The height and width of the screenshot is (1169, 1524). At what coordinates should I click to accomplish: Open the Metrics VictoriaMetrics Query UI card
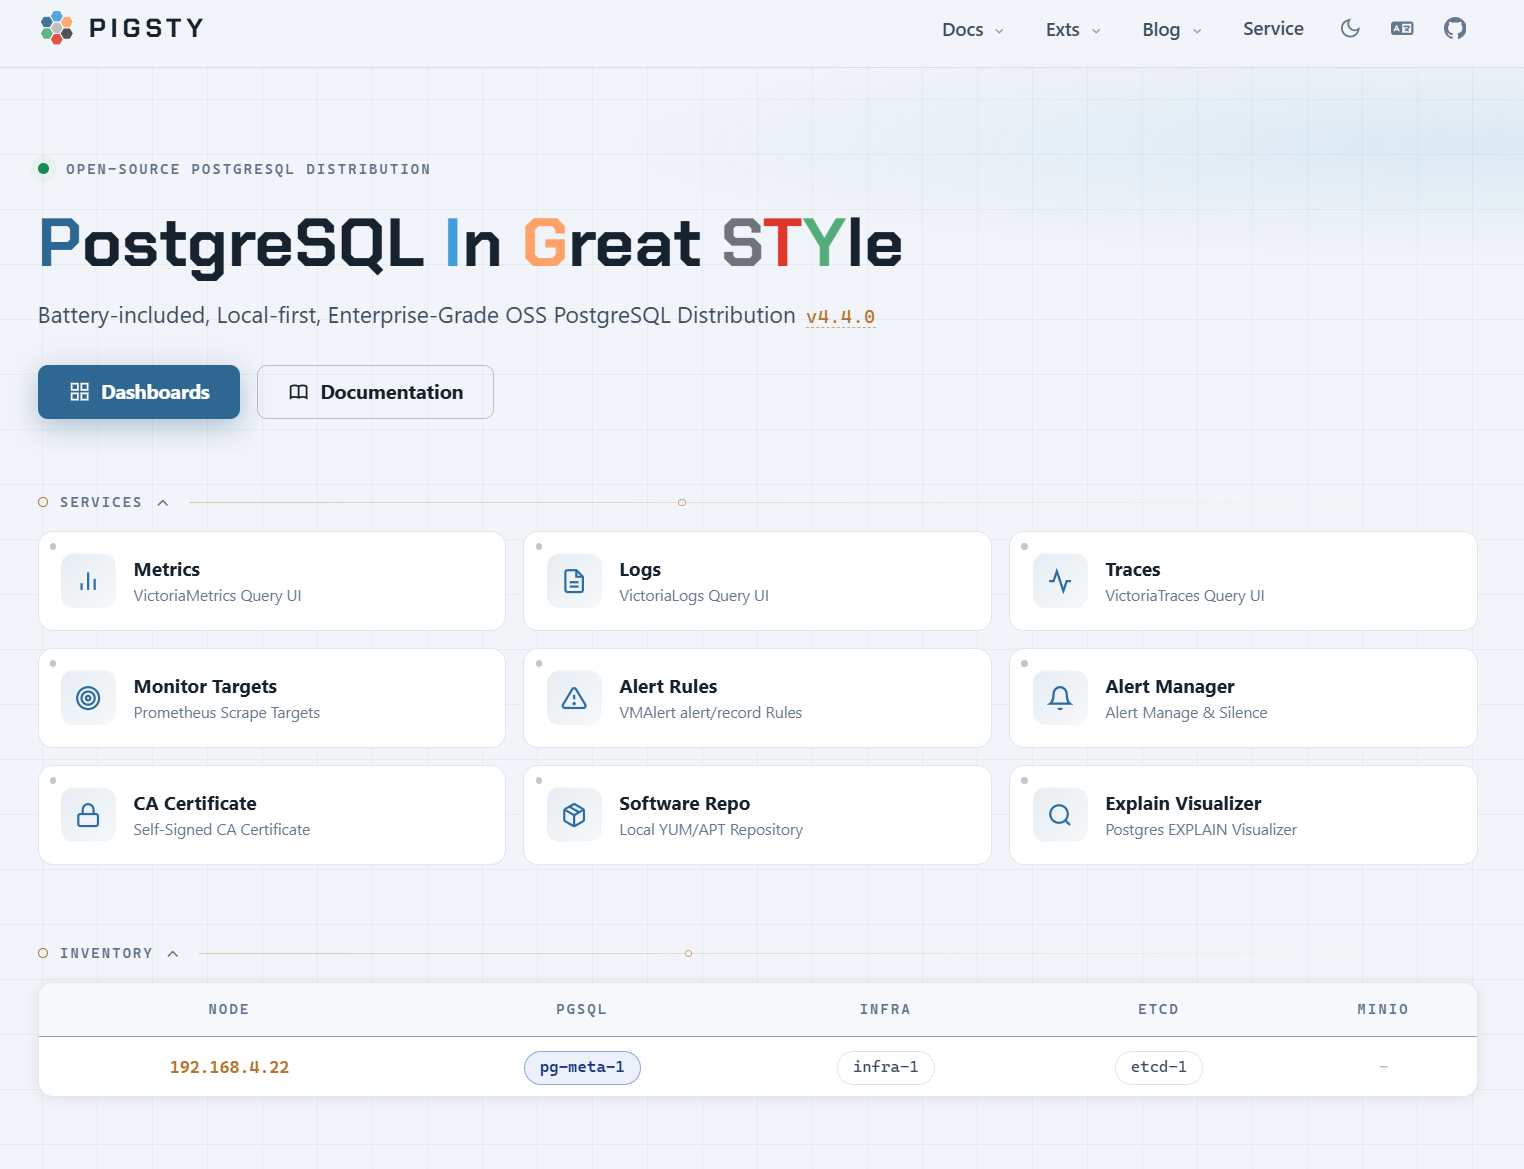click(272, 581)
